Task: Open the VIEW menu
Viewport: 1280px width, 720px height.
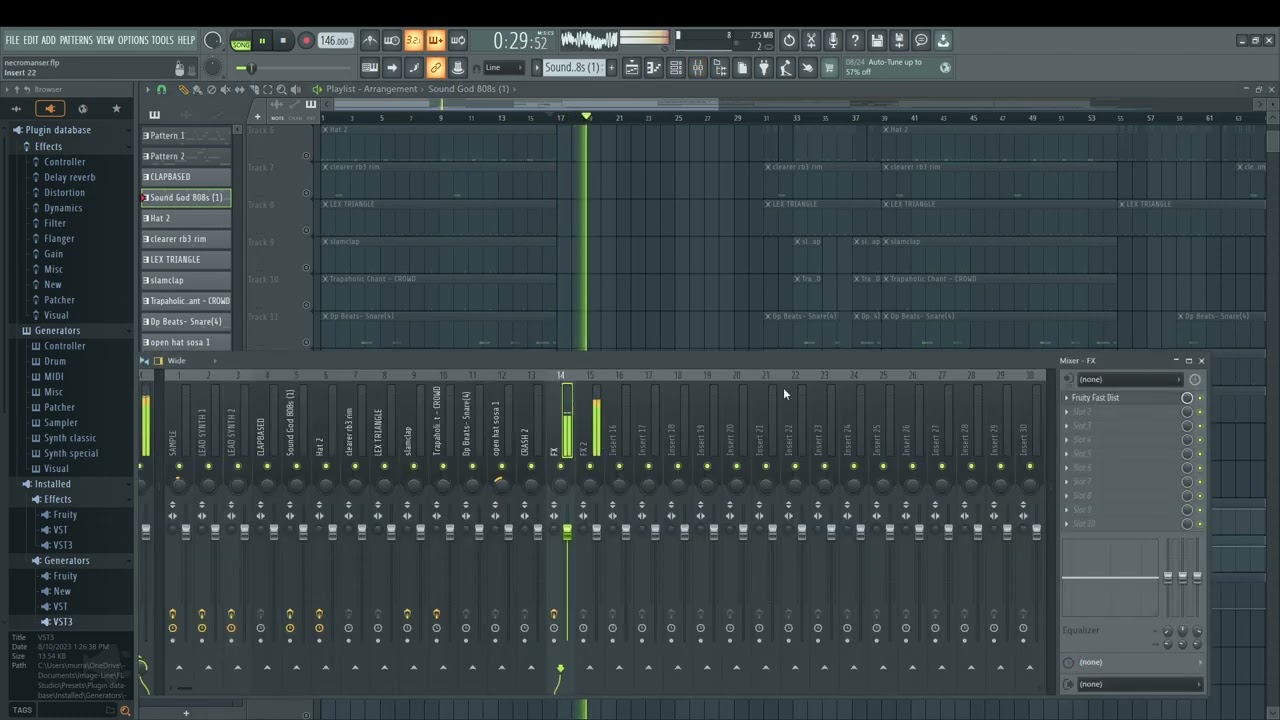Action: (x=105, y=41)
